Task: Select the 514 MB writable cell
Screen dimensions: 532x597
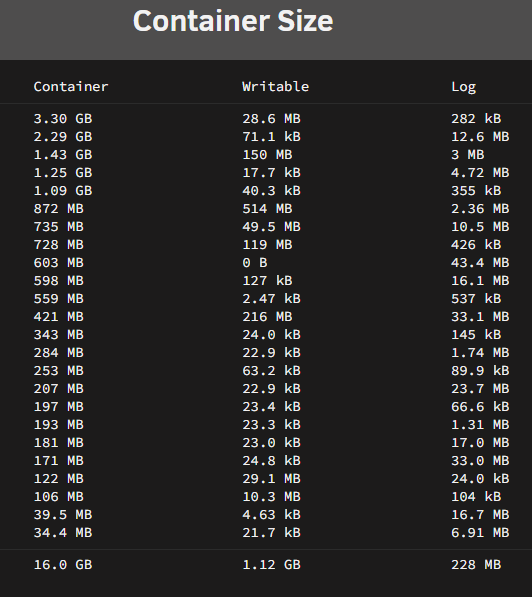Action: 267,209
